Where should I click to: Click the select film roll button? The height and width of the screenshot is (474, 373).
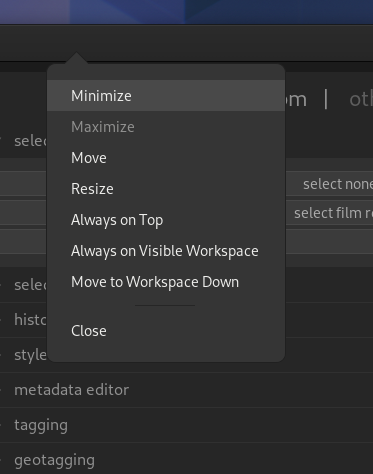tap(329, 213)
